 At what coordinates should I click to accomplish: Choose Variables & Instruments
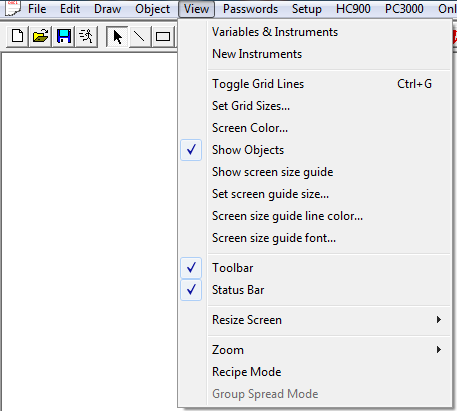coord(315,32)
